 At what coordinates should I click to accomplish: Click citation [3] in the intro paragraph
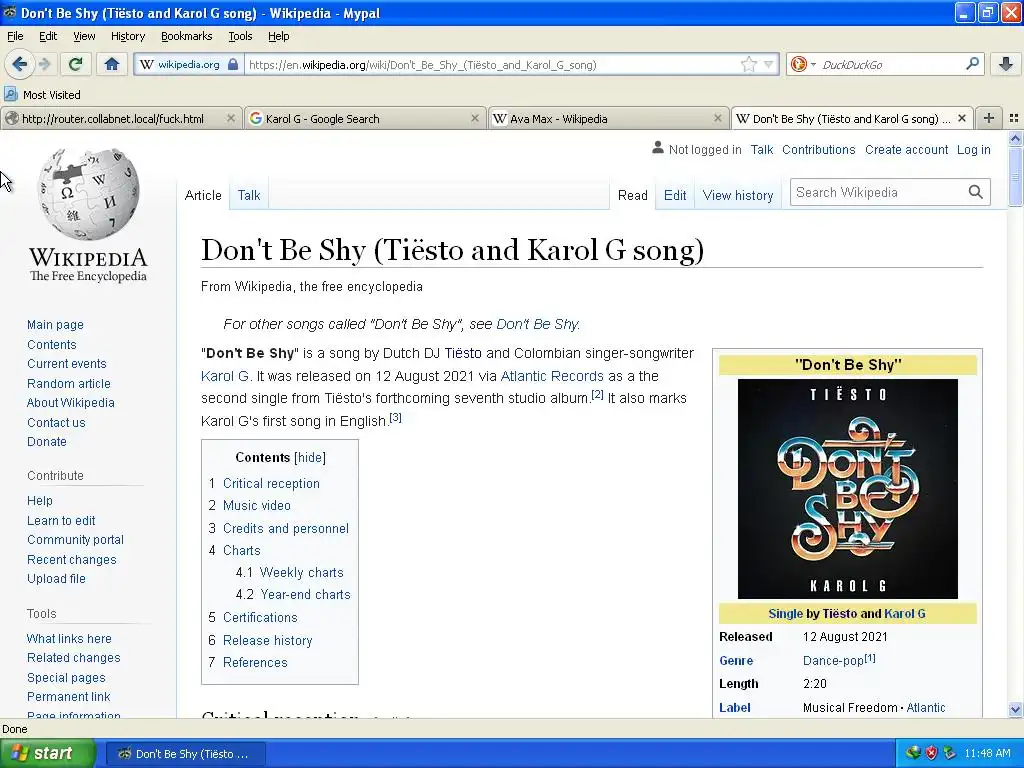tap(395, 417)
